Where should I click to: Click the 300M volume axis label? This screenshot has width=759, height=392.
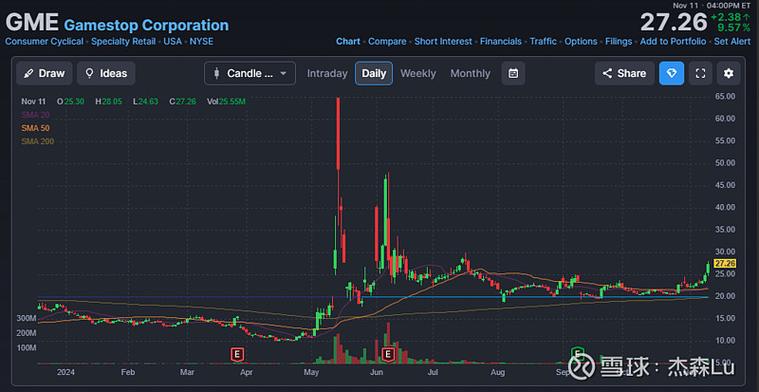(x=28, y=318)
